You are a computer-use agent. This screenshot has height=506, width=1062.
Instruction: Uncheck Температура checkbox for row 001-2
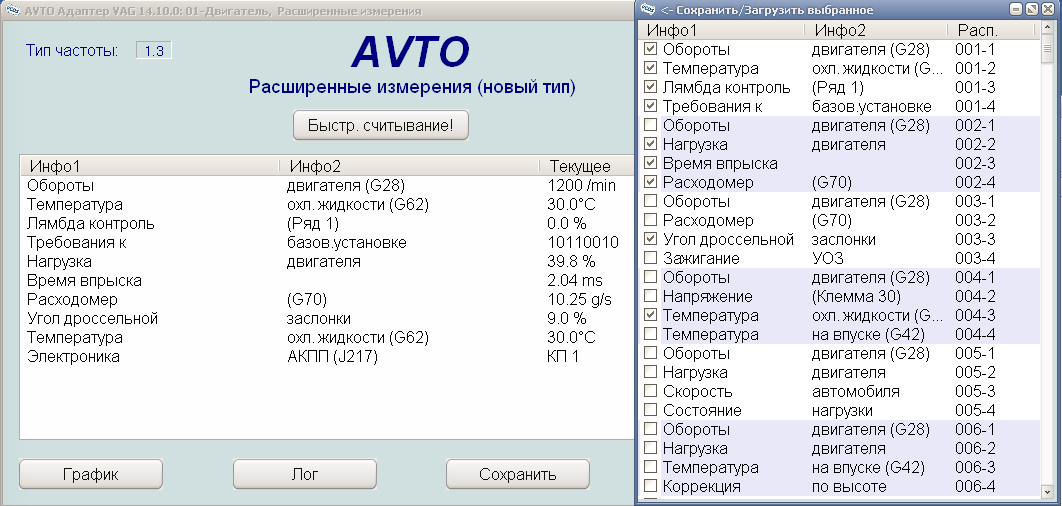coord(650,68)
